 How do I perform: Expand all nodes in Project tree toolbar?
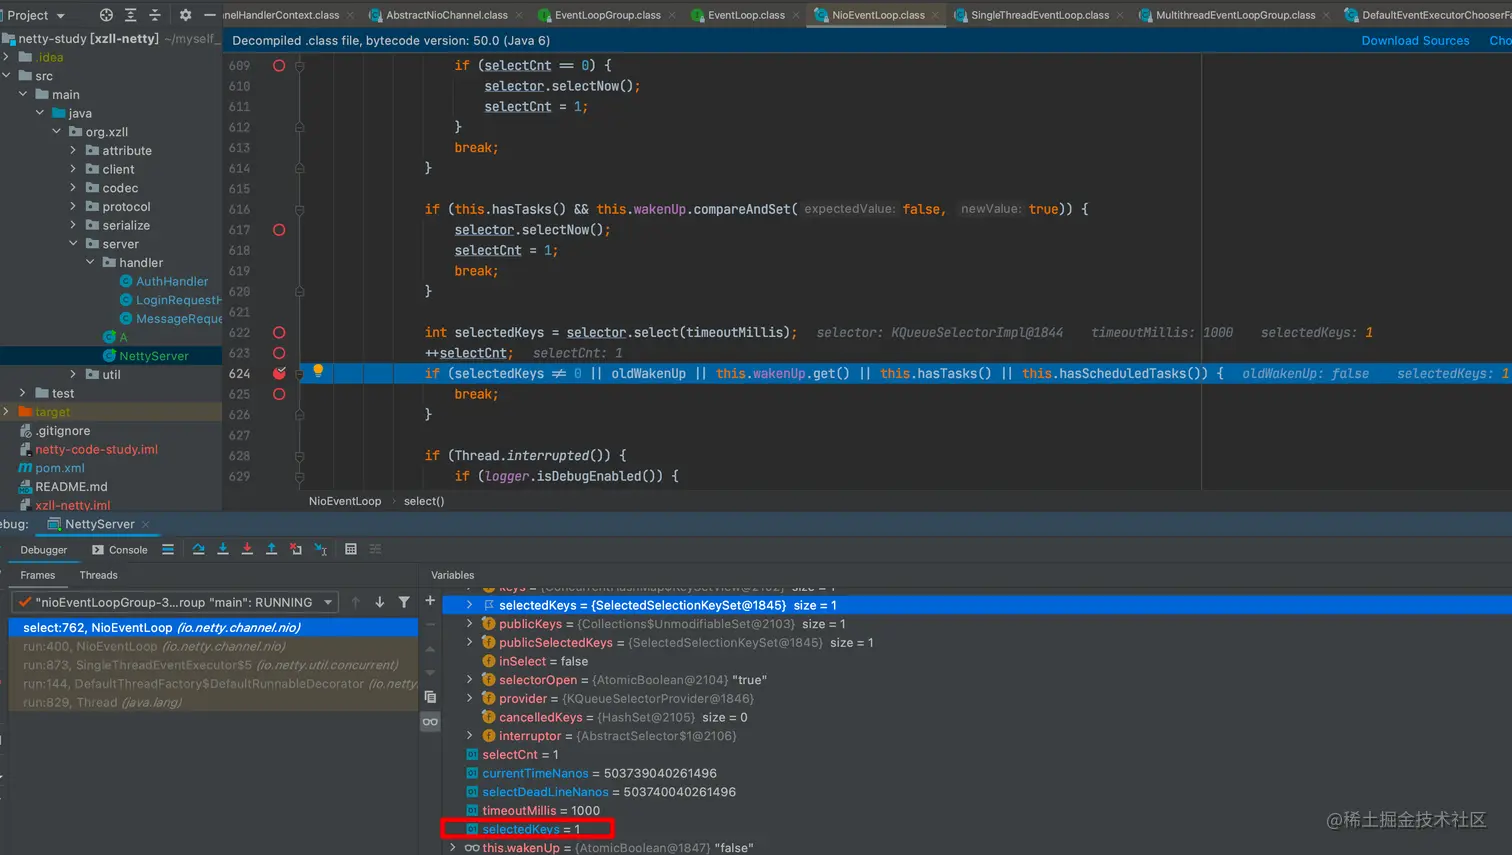tap(131, 15)
